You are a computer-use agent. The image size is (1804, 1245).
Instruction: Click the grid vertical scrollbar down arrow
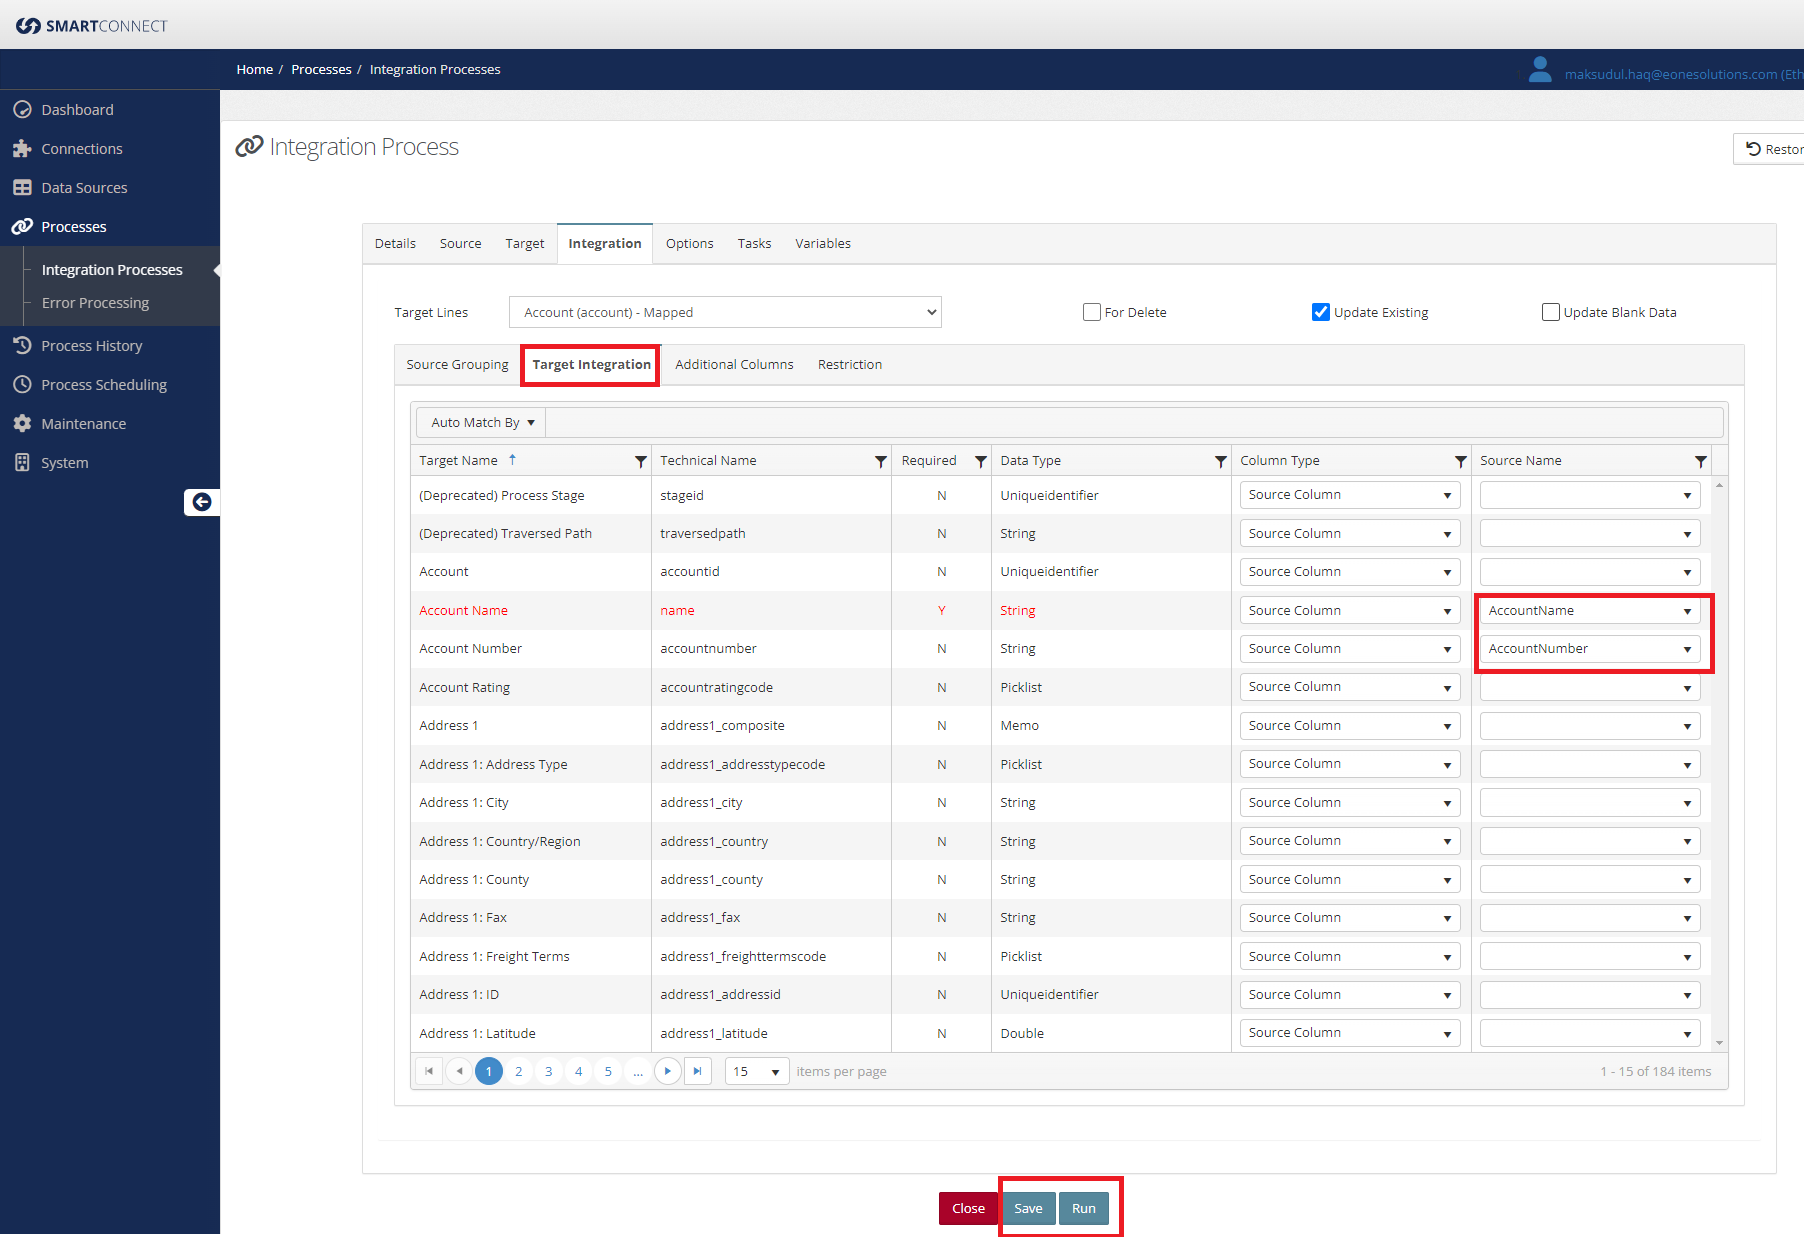pos(1719,1043)
